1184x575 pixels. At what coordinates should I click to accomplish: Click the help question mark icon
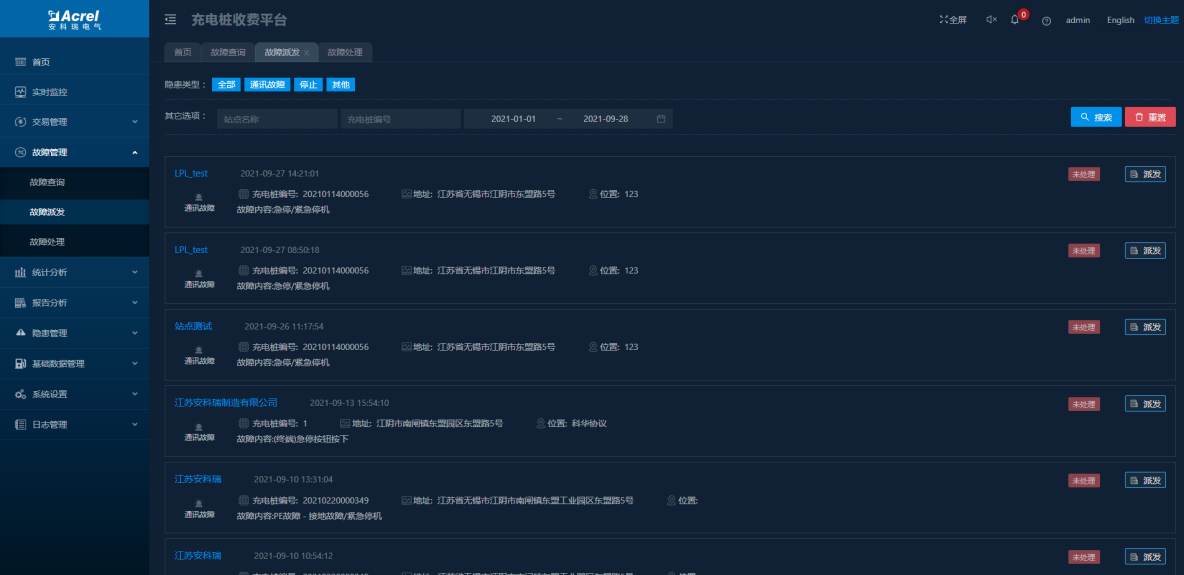point(1046,21)
